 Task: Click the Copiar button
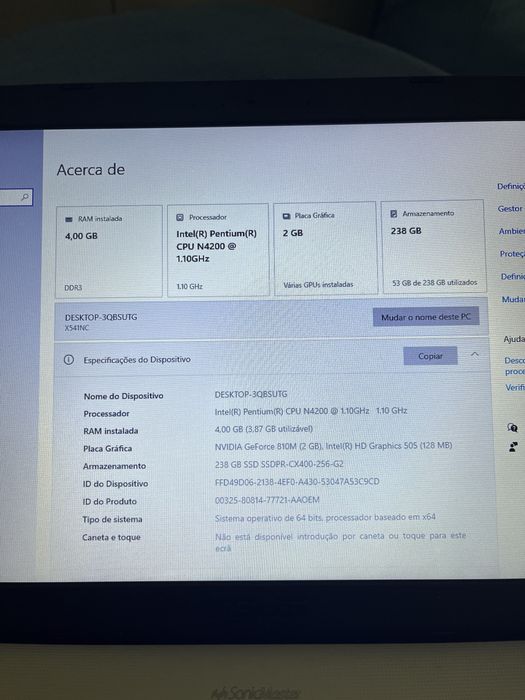430,356
